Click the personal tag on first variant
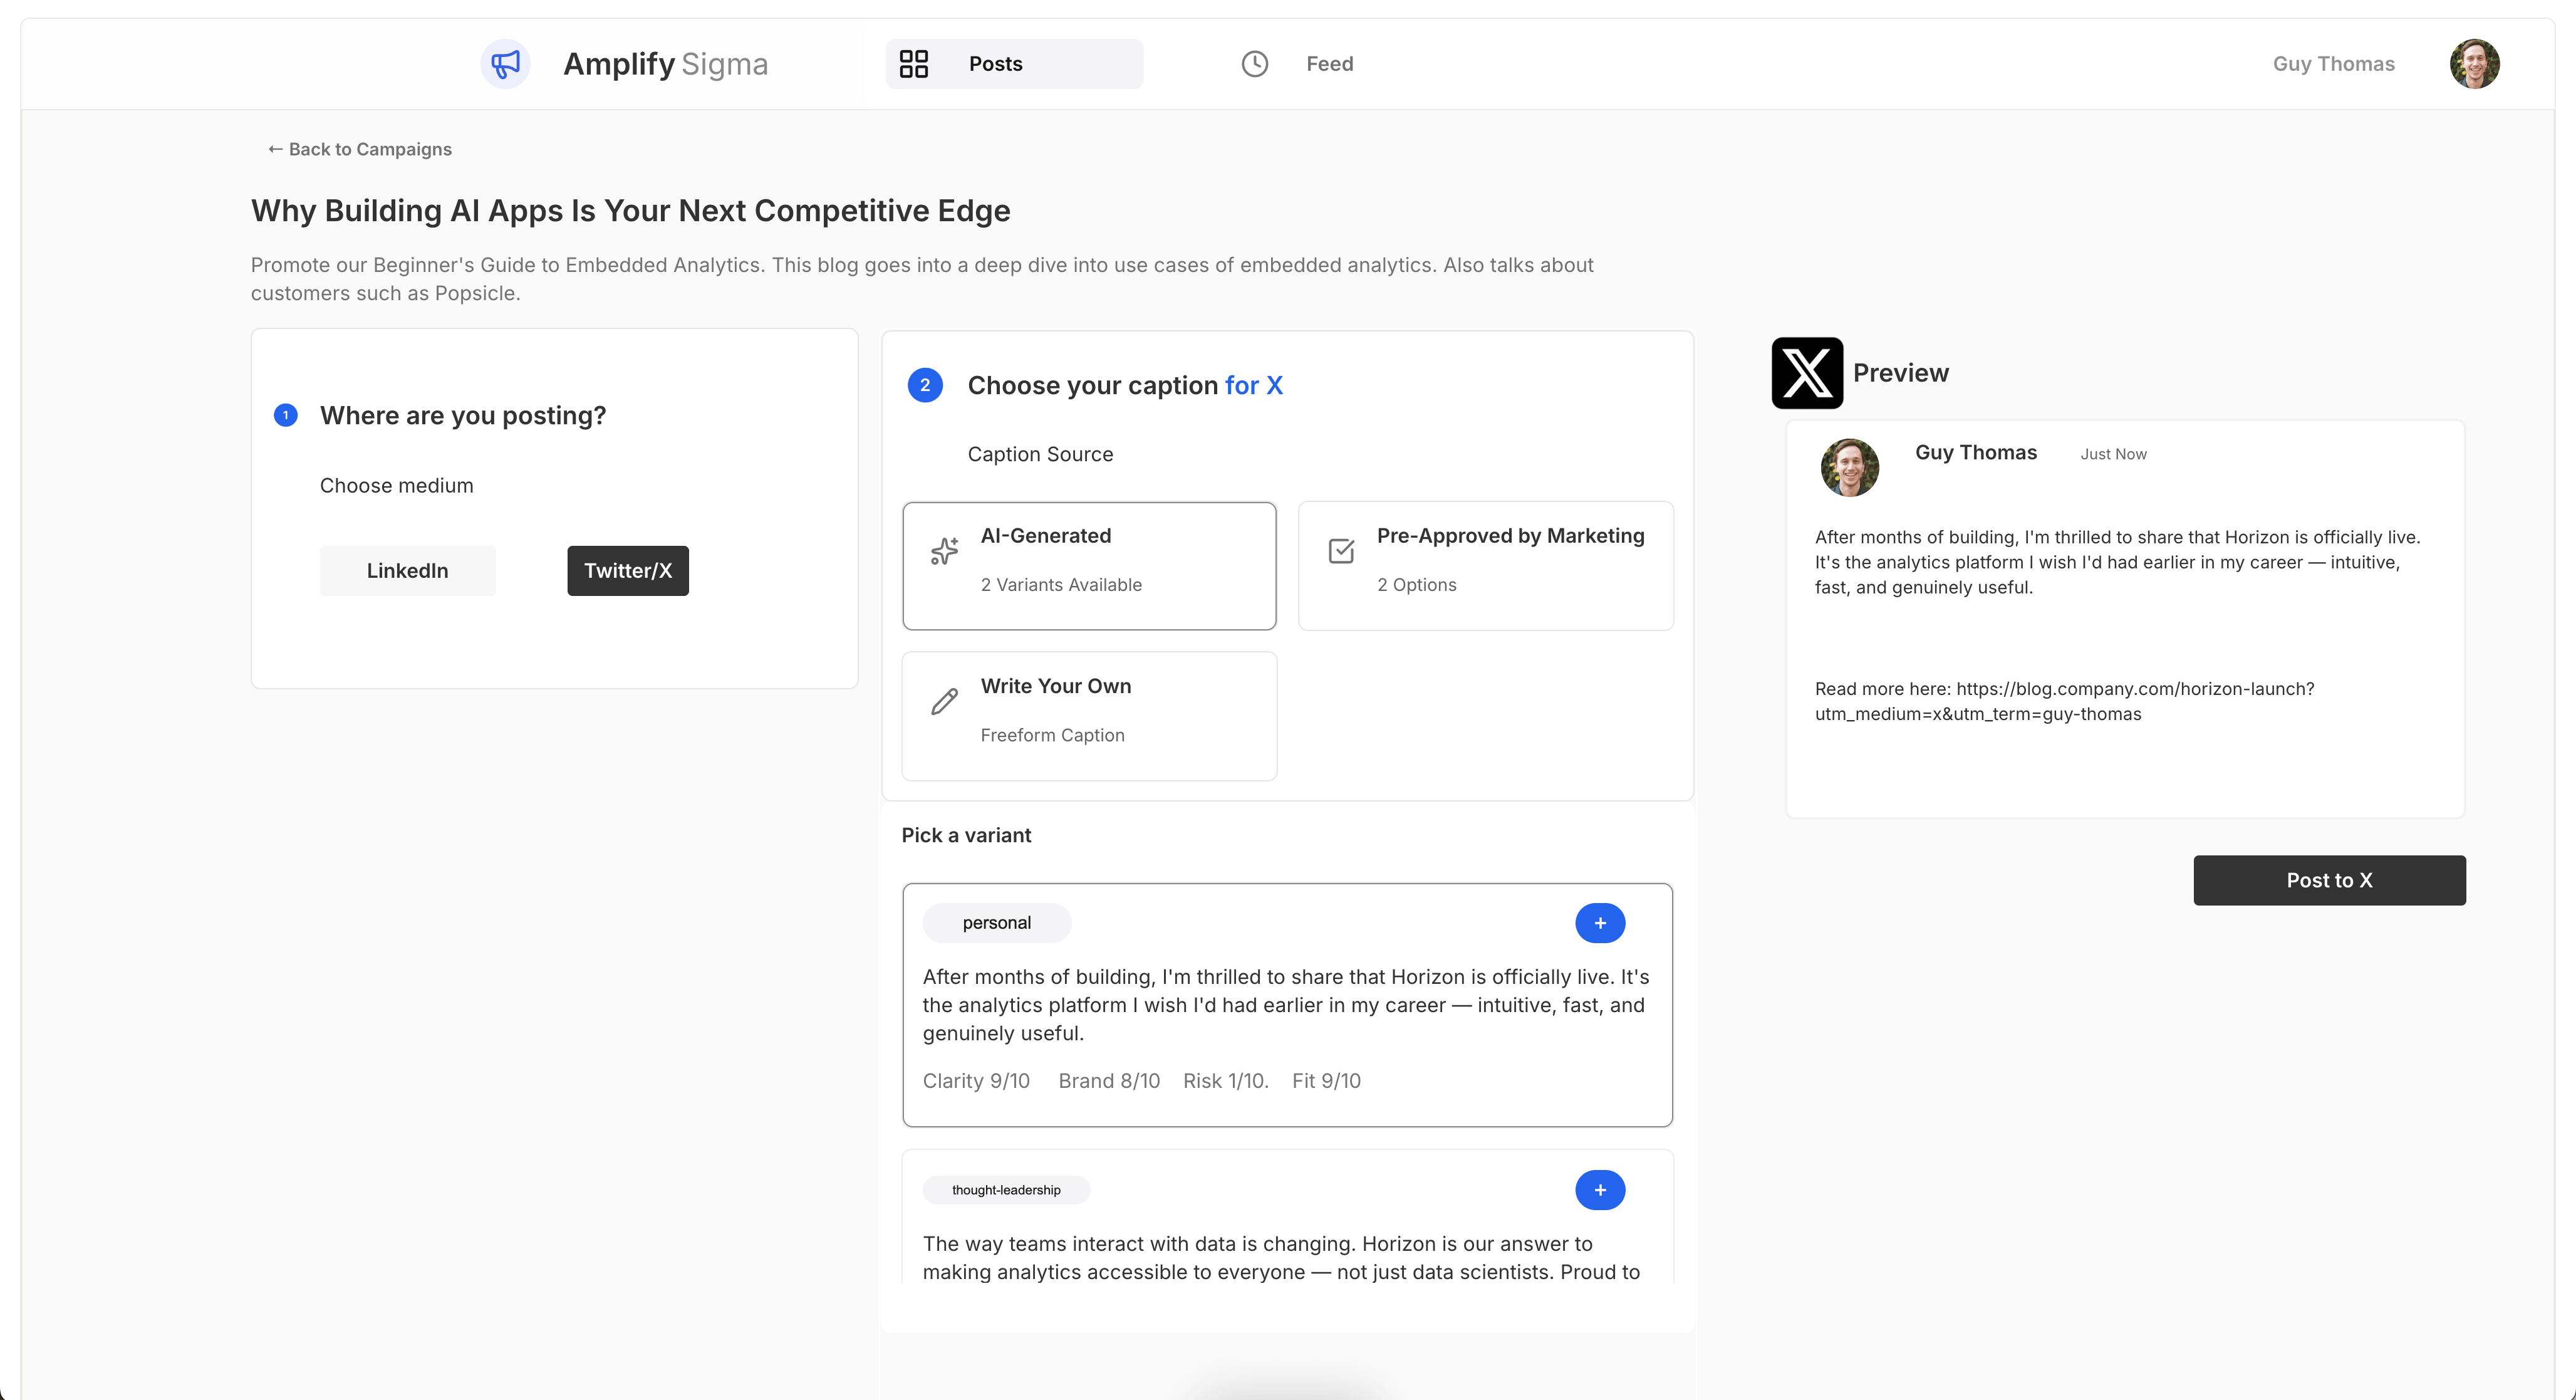The width and height of the screenshot is (2576, 1400). (996, 923)
